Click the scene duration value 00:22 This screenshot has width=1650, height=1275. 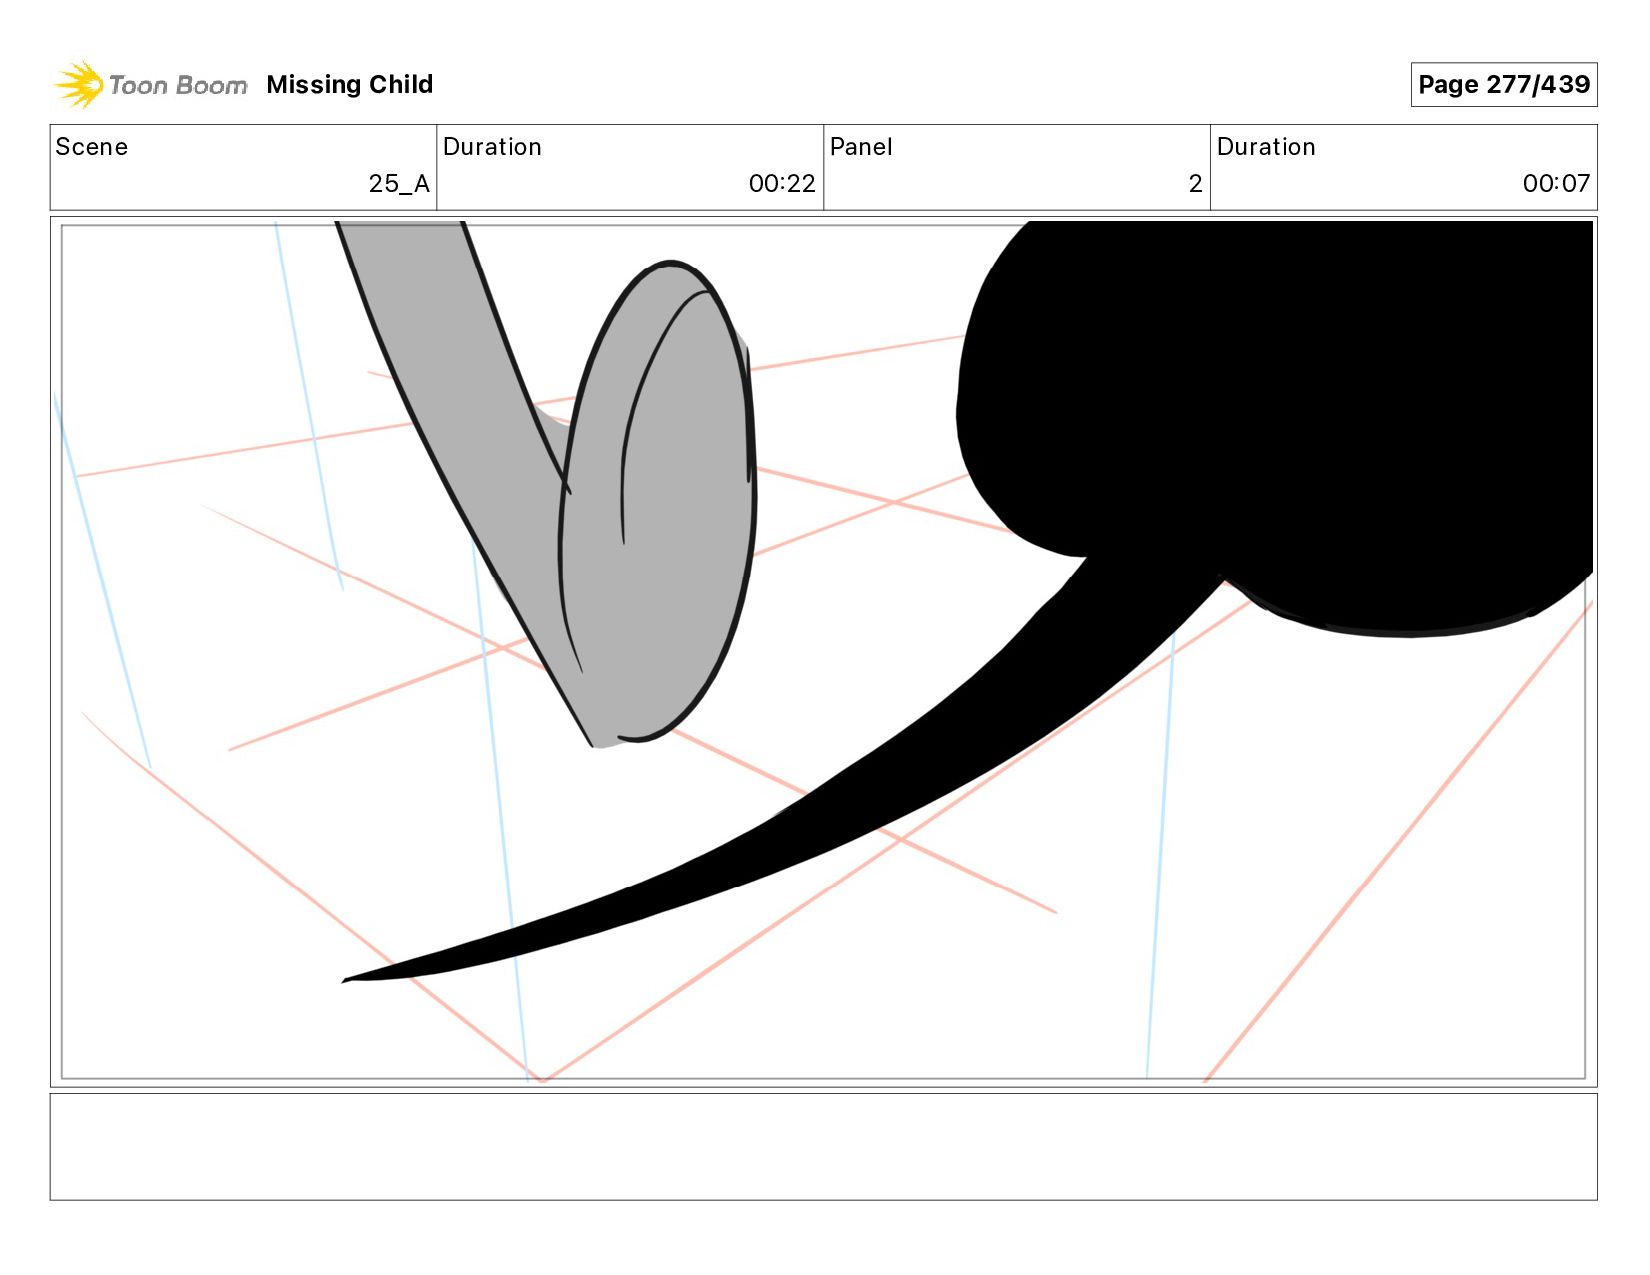[x=782, y=184]
